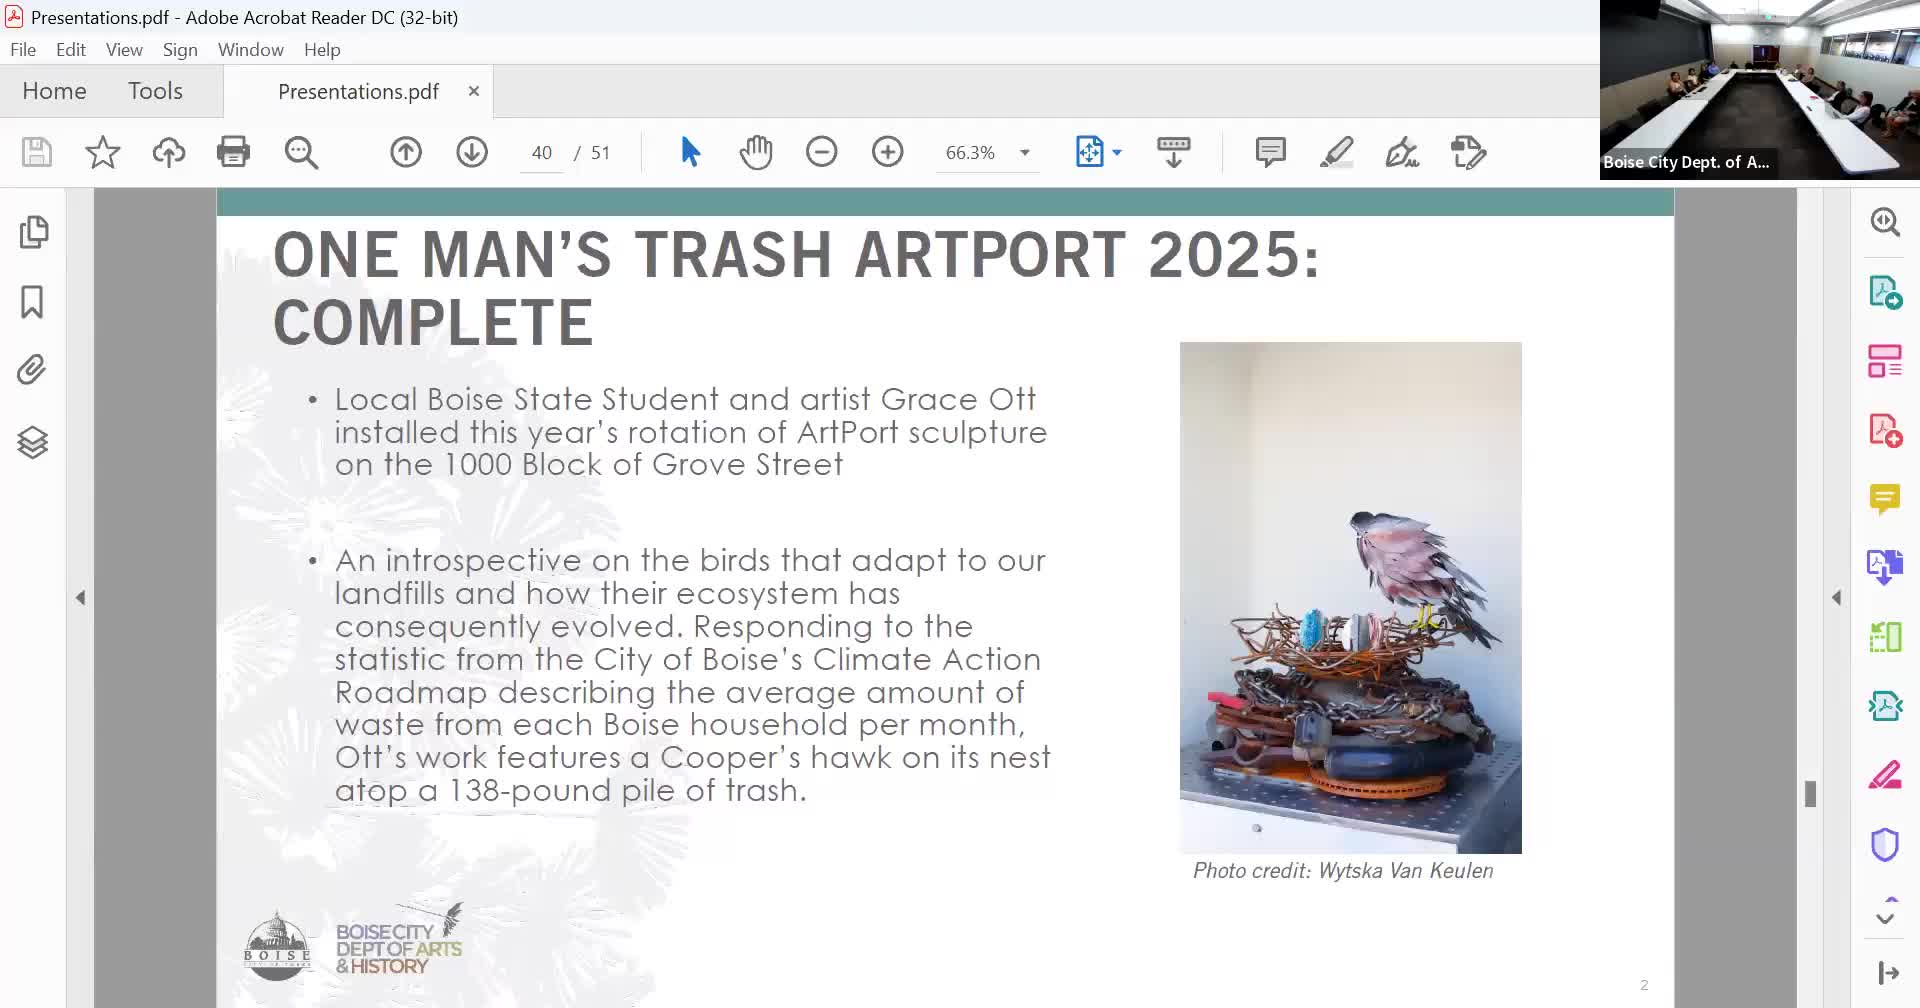This screenshot has width=1920, height=1008.
Task: Click the total page count '51' text
Action: coord(600,153)
